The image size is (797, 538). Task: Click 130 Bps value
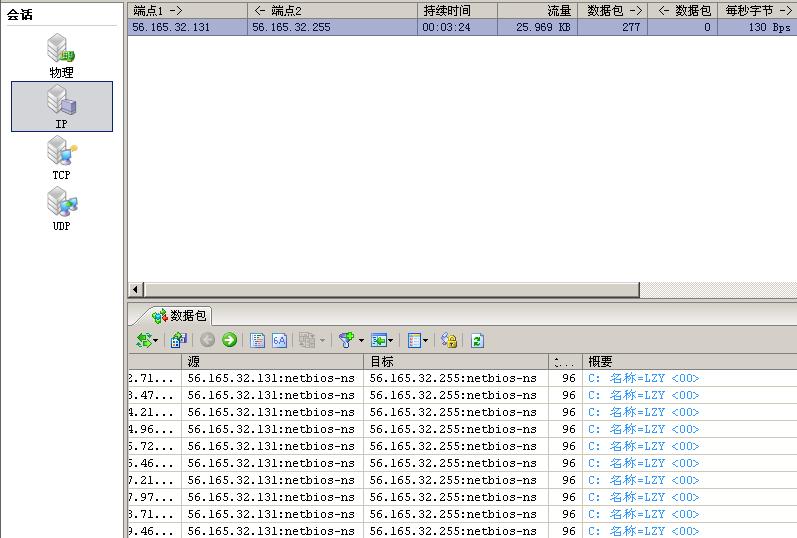point(769,27)
